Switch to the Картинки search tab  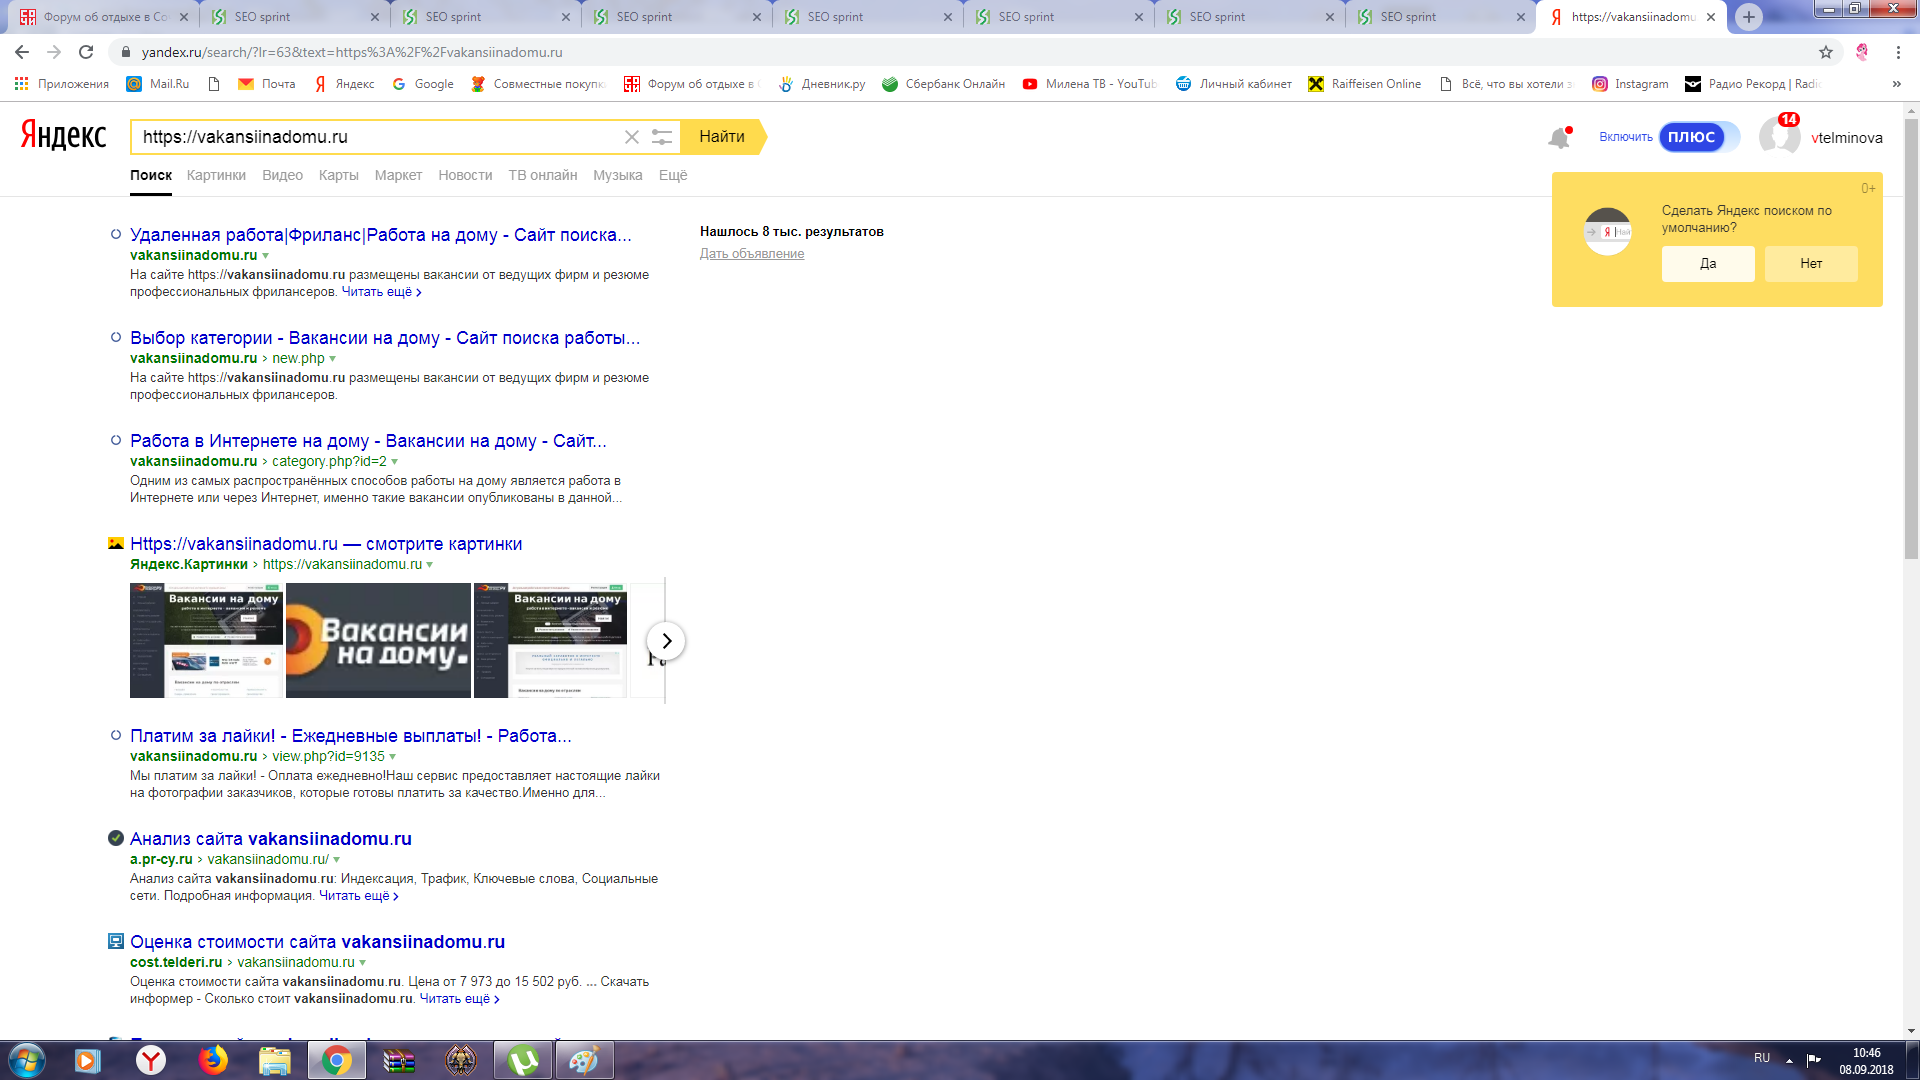216,175
